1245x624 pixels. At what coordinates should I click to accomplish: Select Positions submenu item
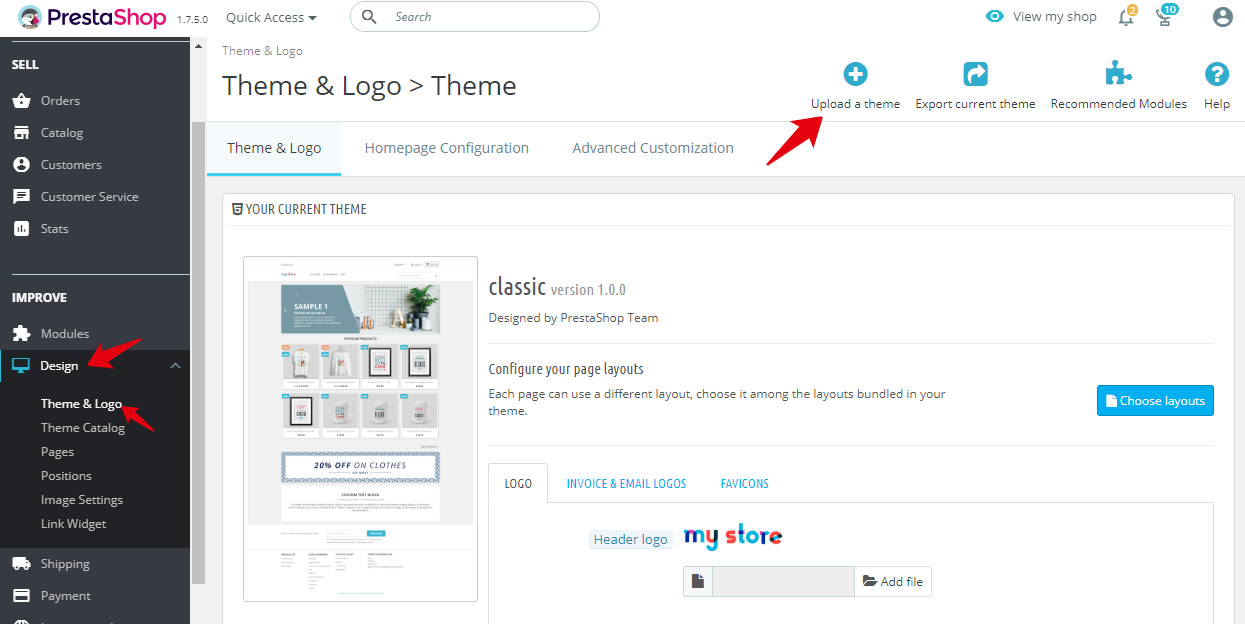(x=66, y=476)
